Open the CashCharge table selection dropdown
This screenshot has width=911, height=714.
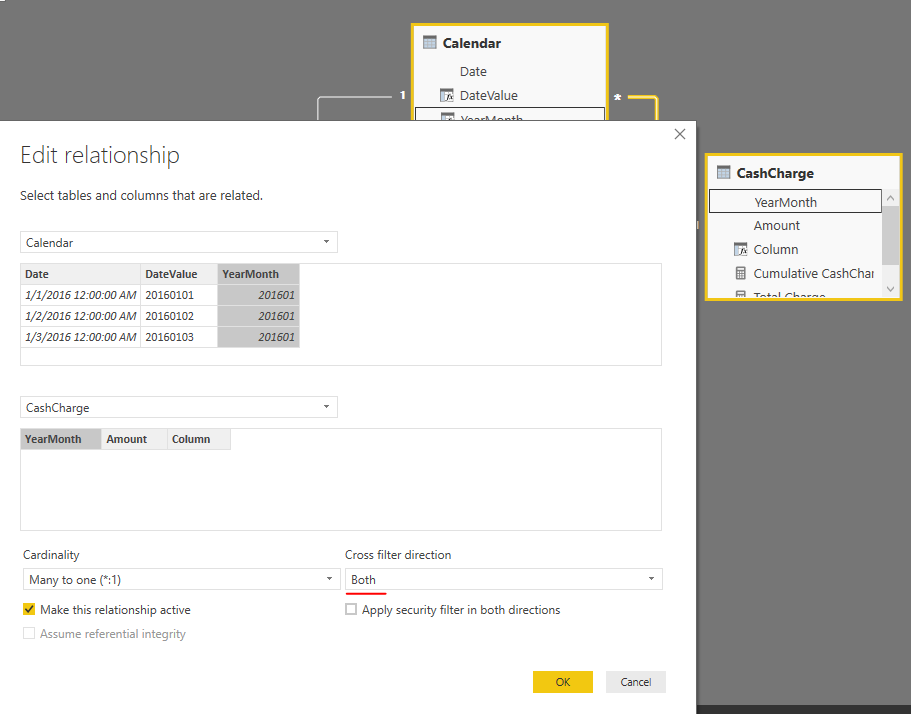click(x=179, y=407)
